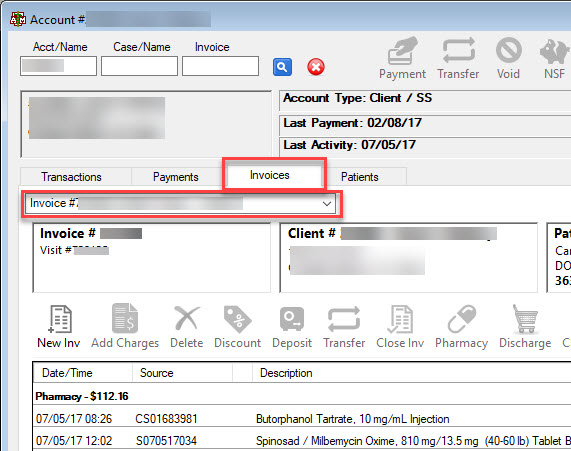Expand the Invoice # dropdown list
The height and width of the screenshot is (451, 571).
coord(327,204)
